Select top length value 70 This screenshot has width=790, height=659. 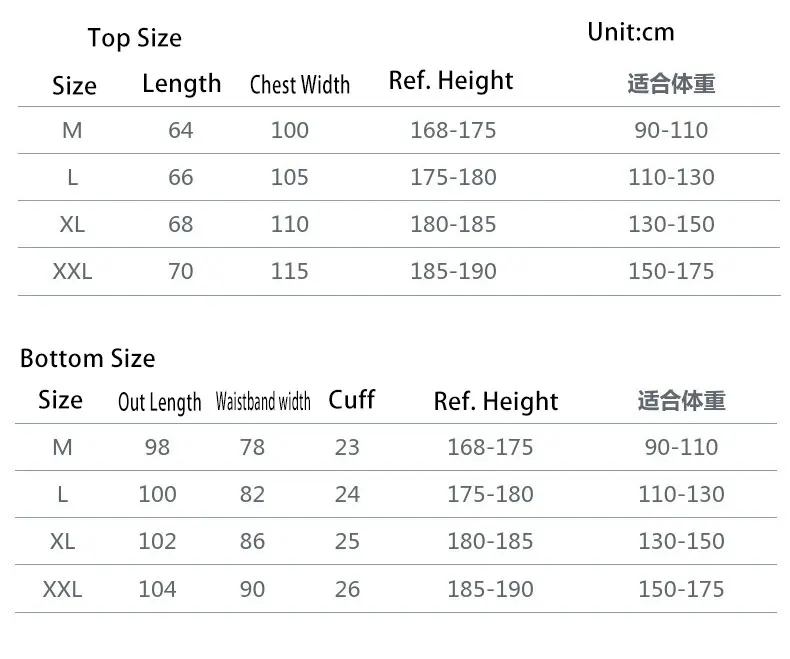point(181,271)
